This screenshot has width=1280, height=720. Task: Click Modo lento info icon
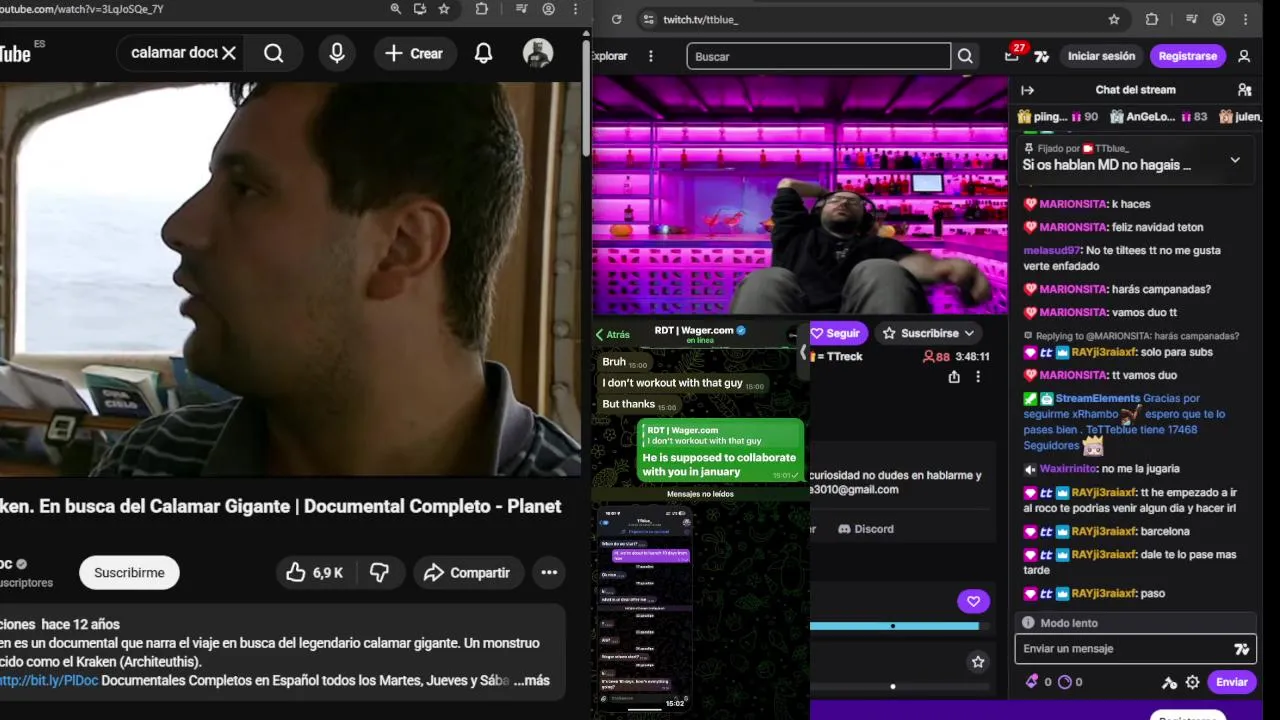pos(1028,623)
